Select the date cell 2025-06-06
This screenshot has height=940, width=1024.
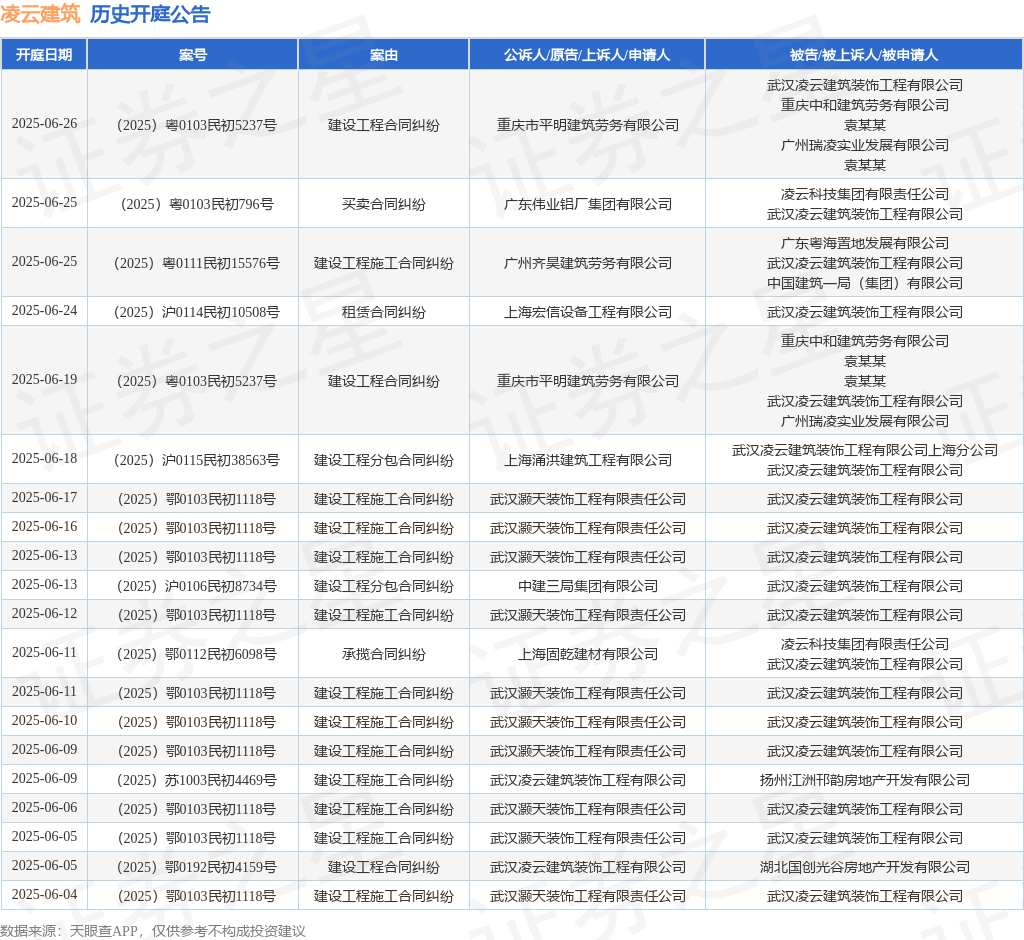point(44,807)
